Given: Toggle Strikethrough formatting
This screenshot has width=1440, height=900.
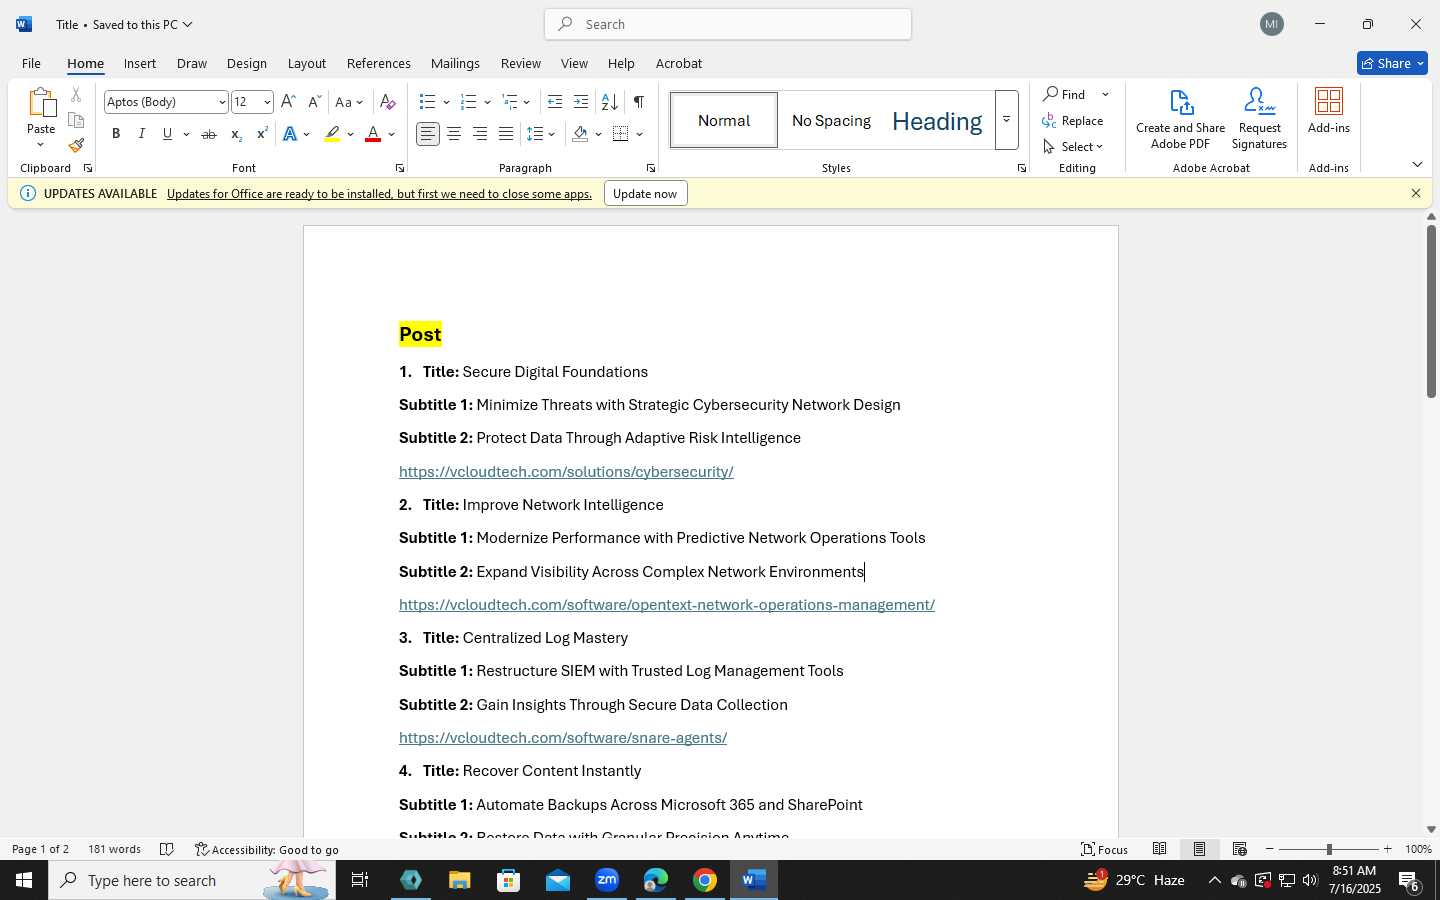Looking at the screenshot, I should pyautogui.click(x=209, y=134).
